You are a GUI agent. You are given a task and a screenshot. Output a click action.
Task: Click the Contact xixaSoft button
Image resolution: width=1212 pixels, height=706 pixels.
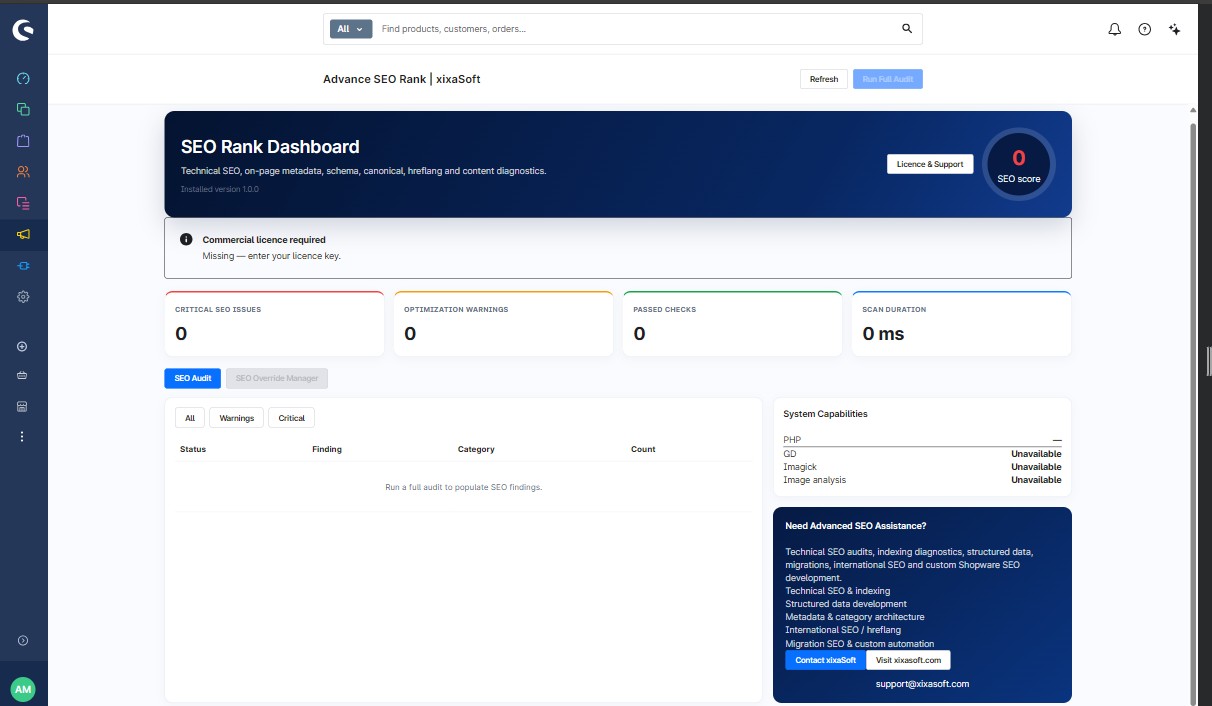coord(825,660)
